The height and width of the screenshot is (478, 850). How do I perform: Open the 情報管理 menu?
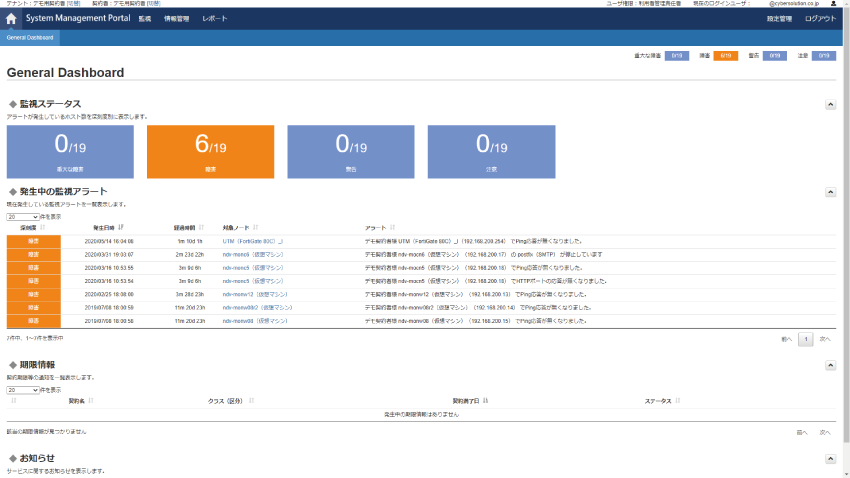click(177, 19)
